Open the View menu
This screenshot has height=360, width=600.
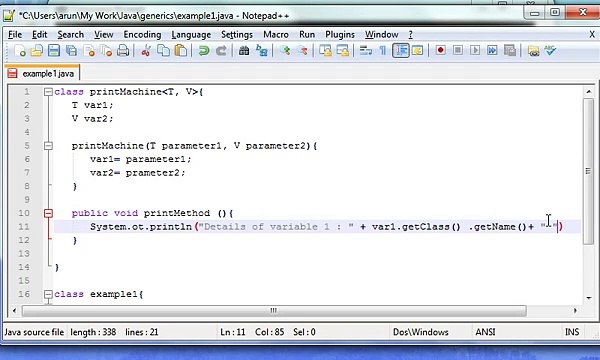click(x=104, y=34)
